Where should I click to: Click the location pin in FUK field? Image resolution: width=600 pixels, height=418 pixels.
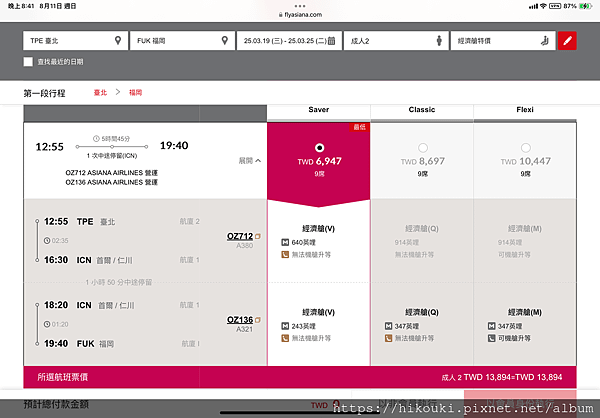(x=225, y=40)
